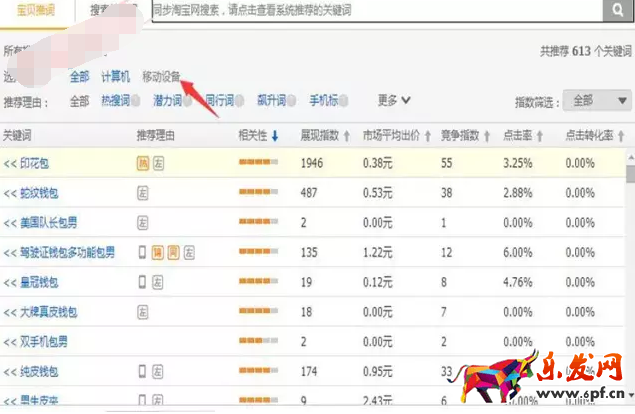Click the 推荐理由 column header
Screen dimensions: 635x414
pos(156,135)
